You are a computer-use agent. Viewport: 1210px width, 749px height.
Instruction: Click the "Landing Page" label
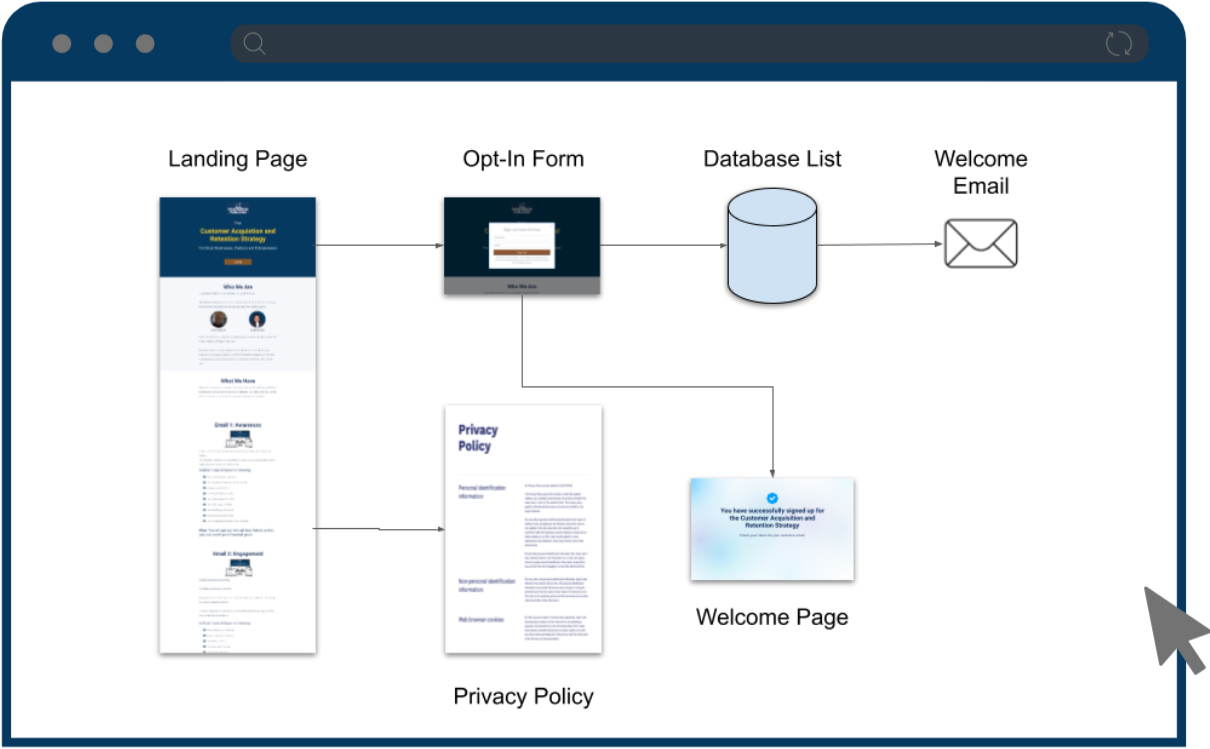click(x=238, y=159)
